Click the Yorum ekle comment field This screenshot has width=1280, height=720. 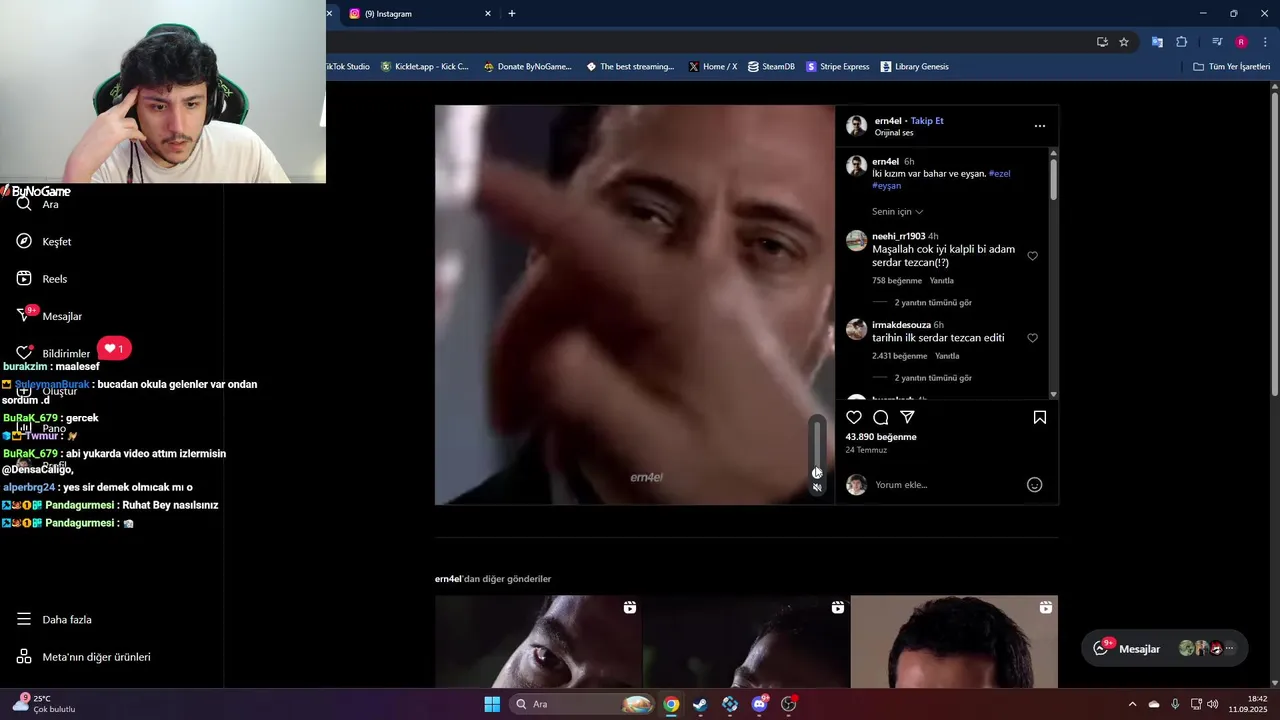[945, 485]
